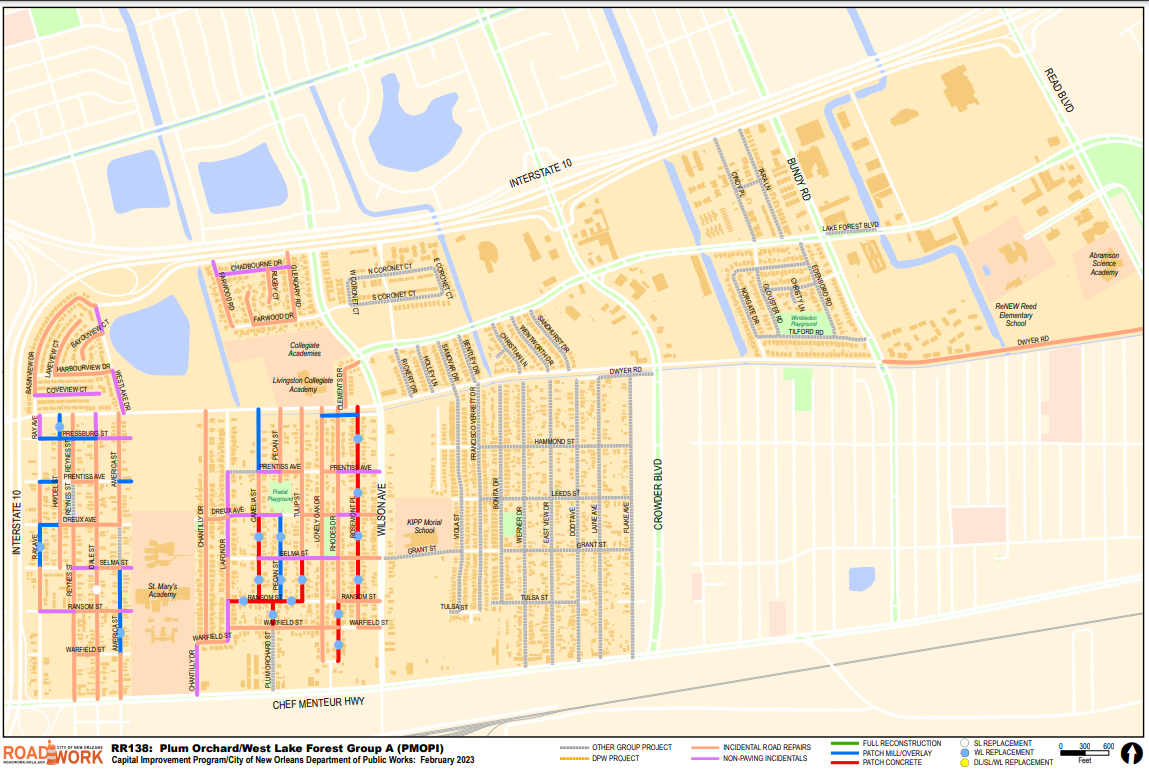The image size is (1149, 769).
Task: Click the ReNEW Reed Elementary School label
Action: pyautogui.click(x=1016, y=314)
